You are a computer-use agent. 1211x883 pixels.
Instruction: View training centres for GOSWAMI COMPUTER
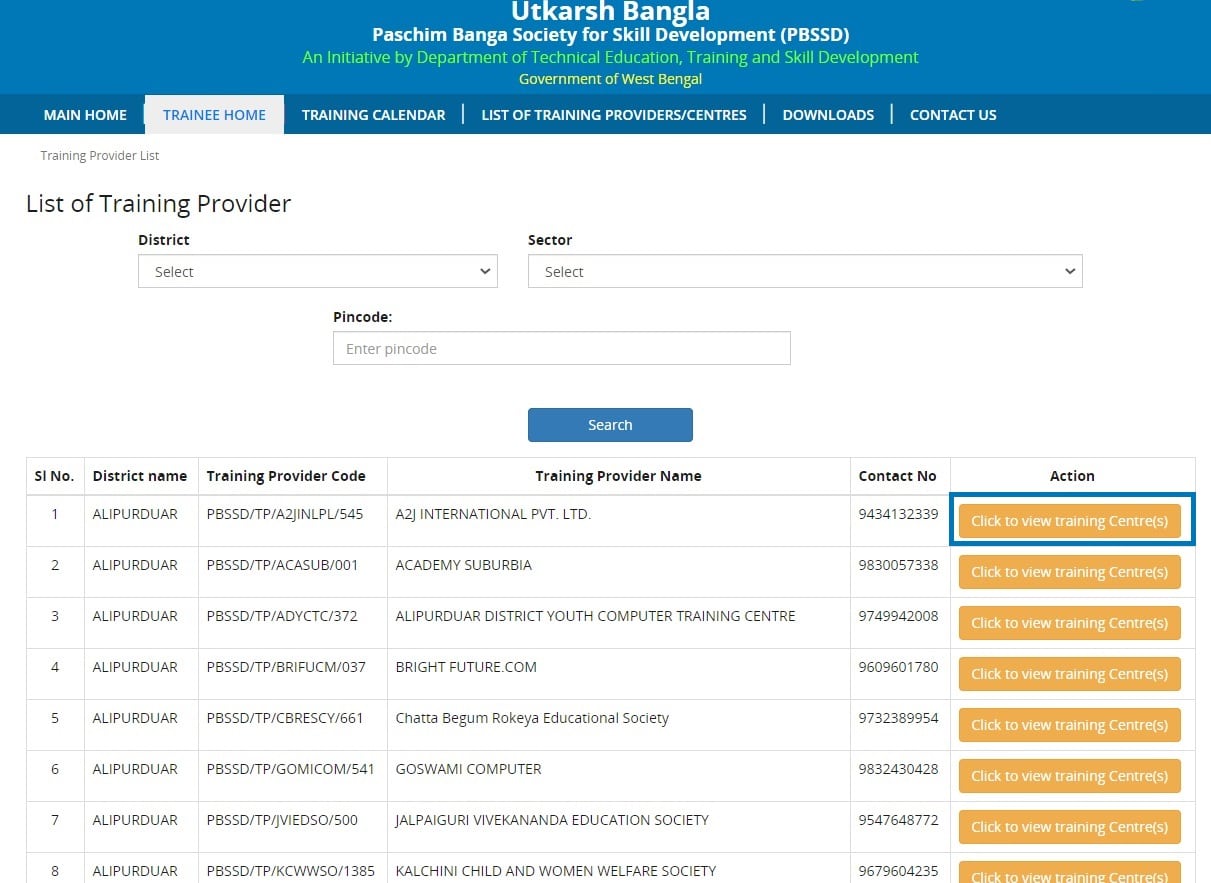(1069, 776)
